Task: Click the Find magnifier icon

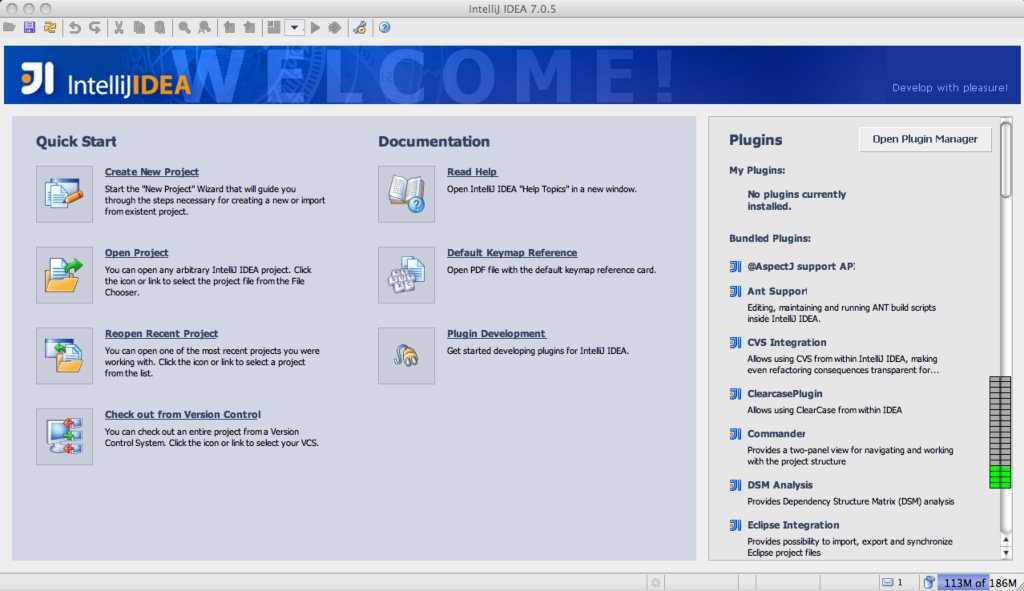Action: pyautogui.click(x=185, y=27)
